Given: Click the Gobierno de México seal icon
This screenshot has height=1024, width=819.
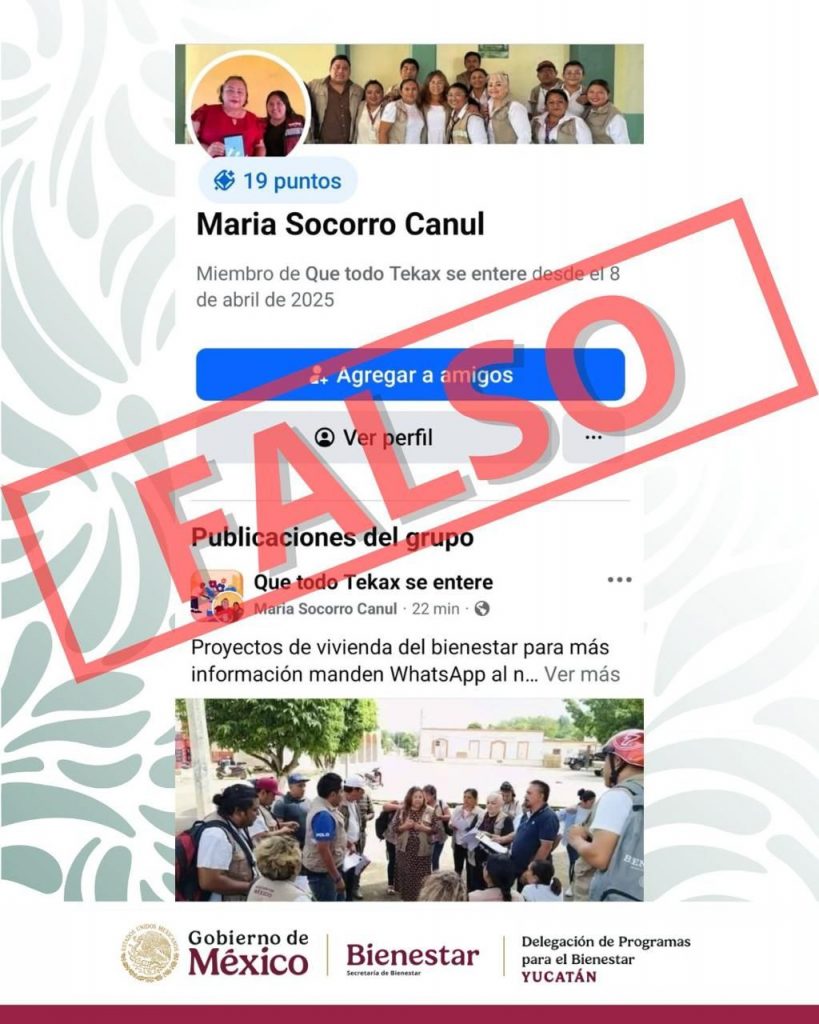Looking at the screenshot, I should [x=150, y=953].
